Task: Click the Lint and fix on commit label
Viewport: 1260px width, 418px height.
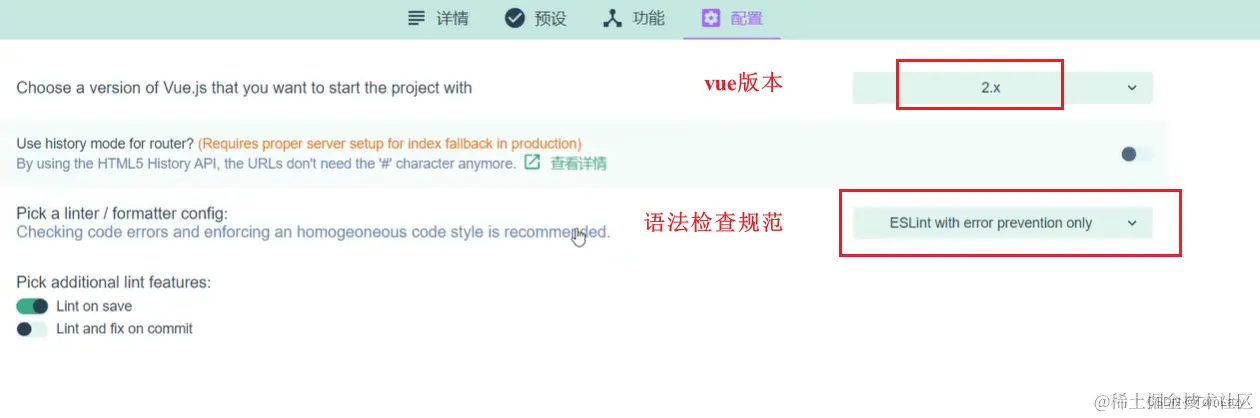Action: click(125, 328)
